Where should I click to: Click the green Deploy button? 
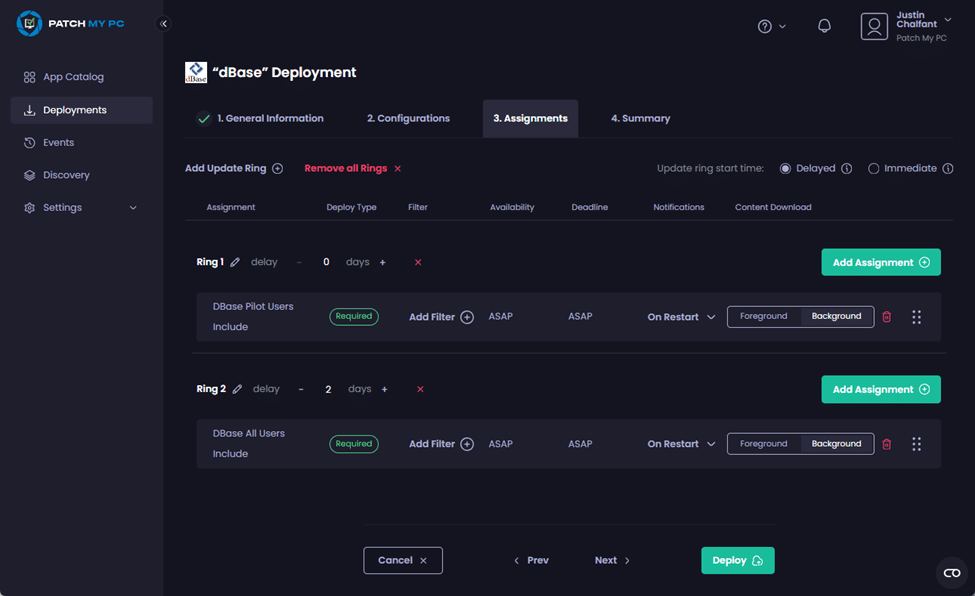pyautogui.click(x=737, y=560)
